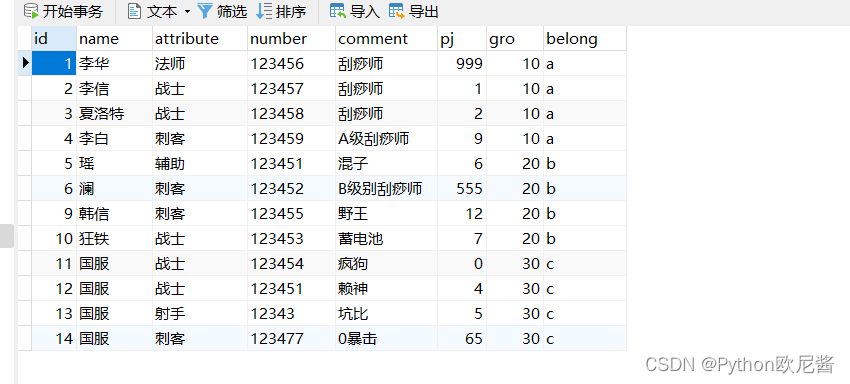This screenshot has width=850, height=384.
Task: Select the row header for id 9
Action: click(x=25, y=213)
